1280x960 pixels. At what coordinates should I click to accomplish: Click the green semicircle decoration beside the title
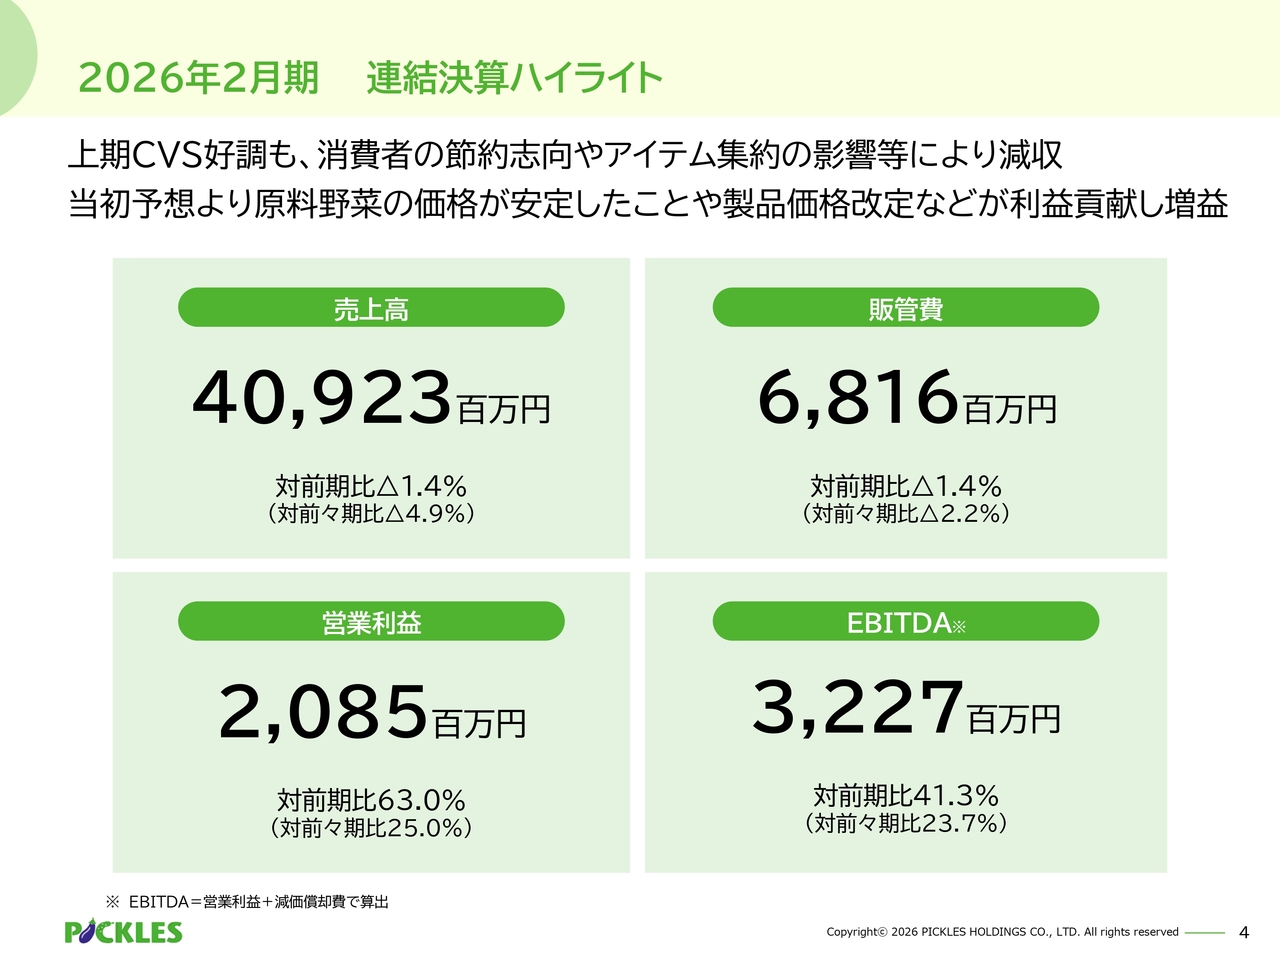[x=16, y=56]
